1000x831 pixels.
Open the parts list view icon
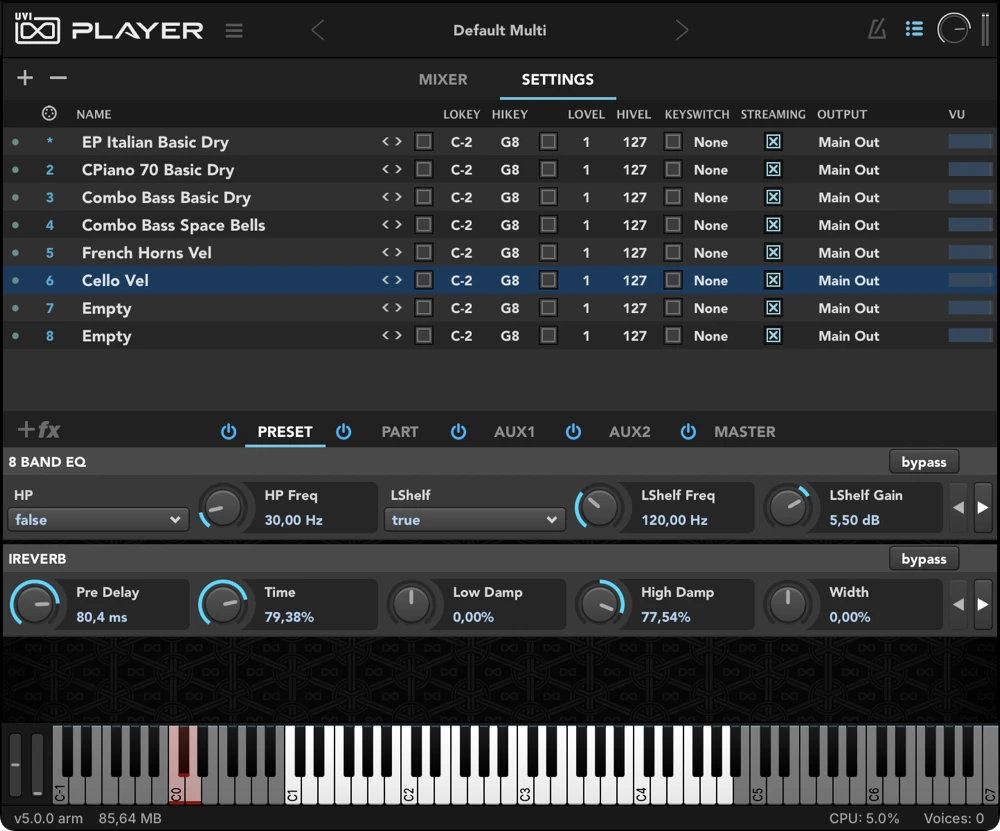[914, 29]
